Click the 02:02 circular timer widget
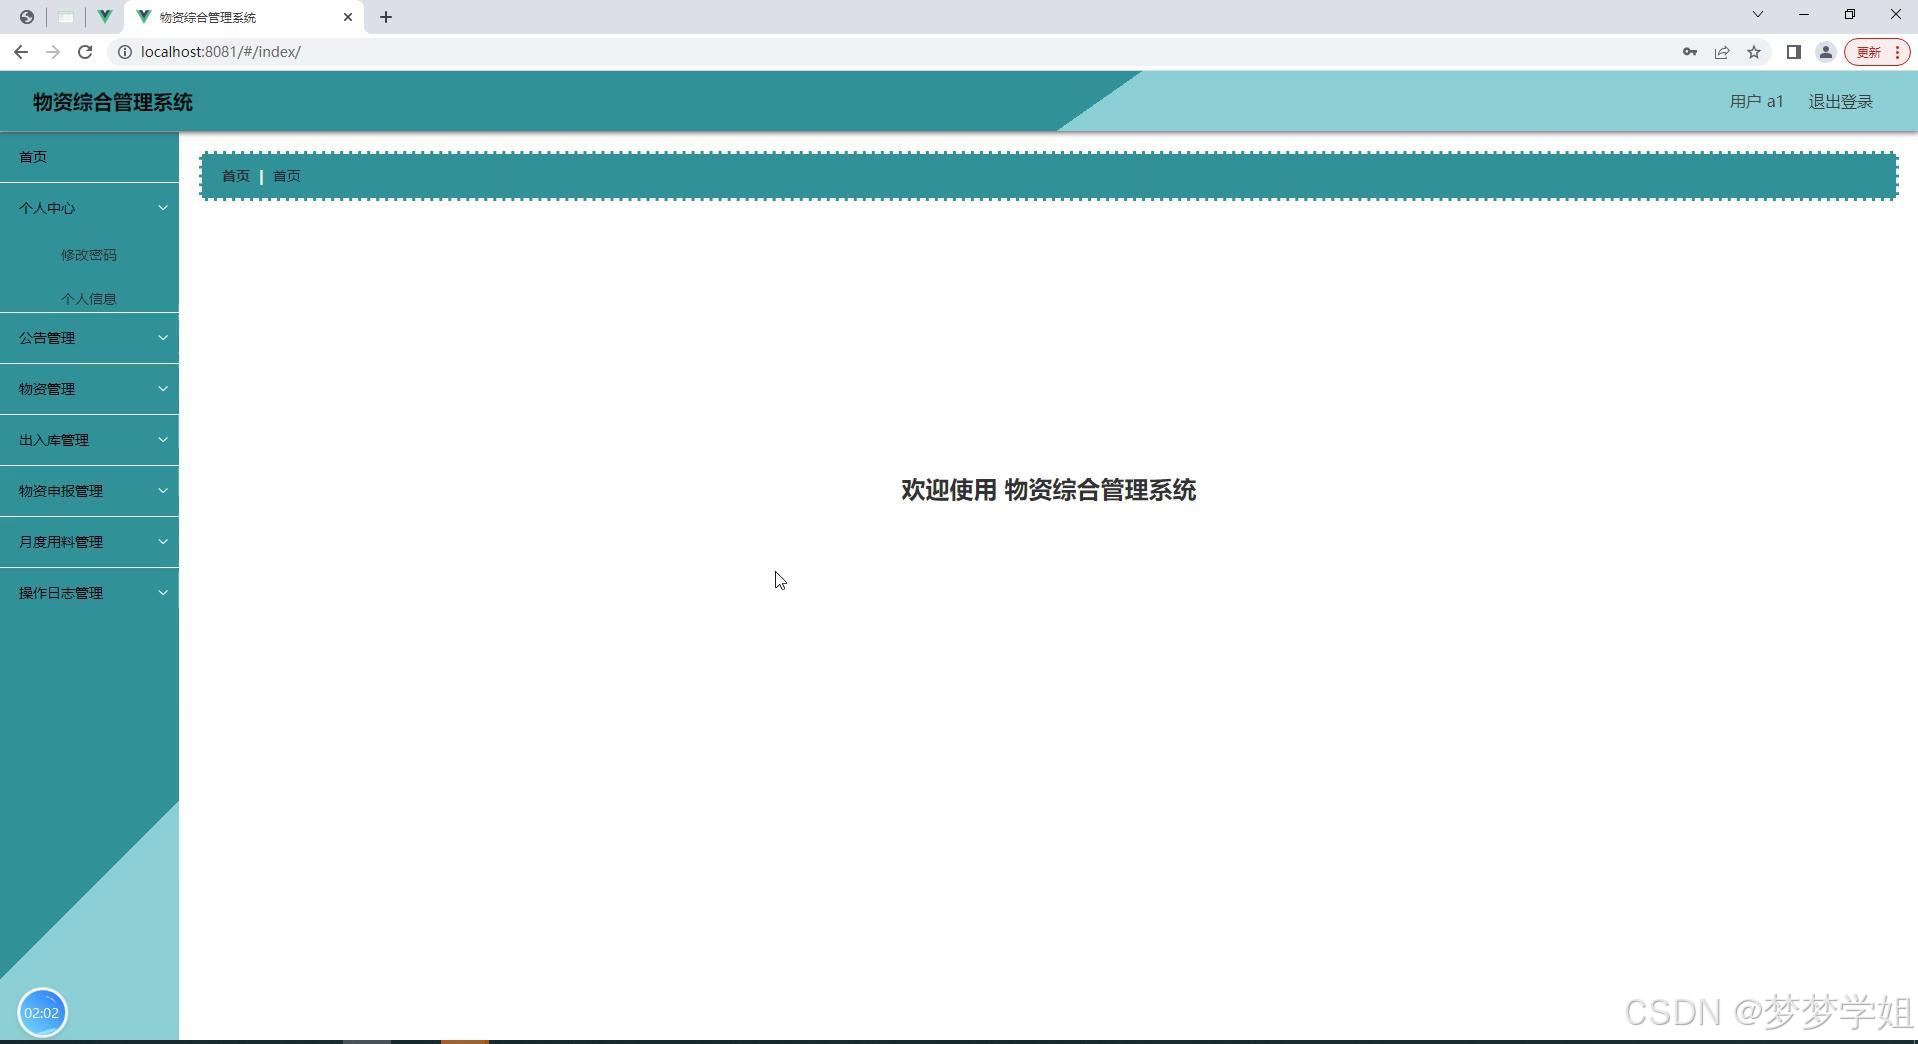 (43, 1011)
